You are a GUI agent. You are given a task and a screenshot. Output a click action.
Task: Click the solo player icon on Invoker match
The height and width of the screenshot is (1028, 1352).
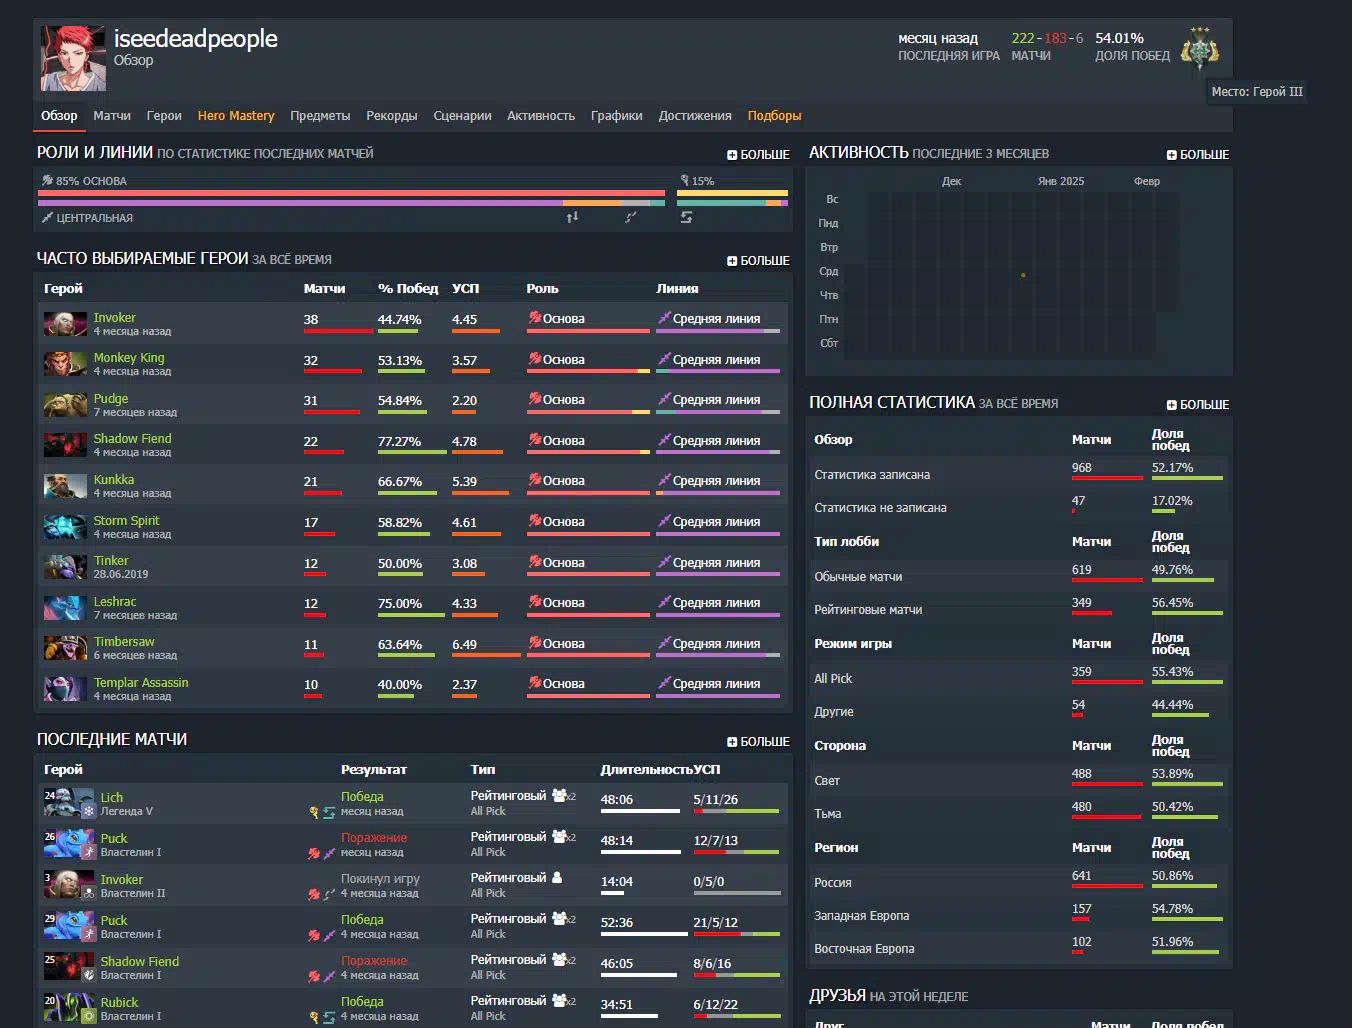557,878
